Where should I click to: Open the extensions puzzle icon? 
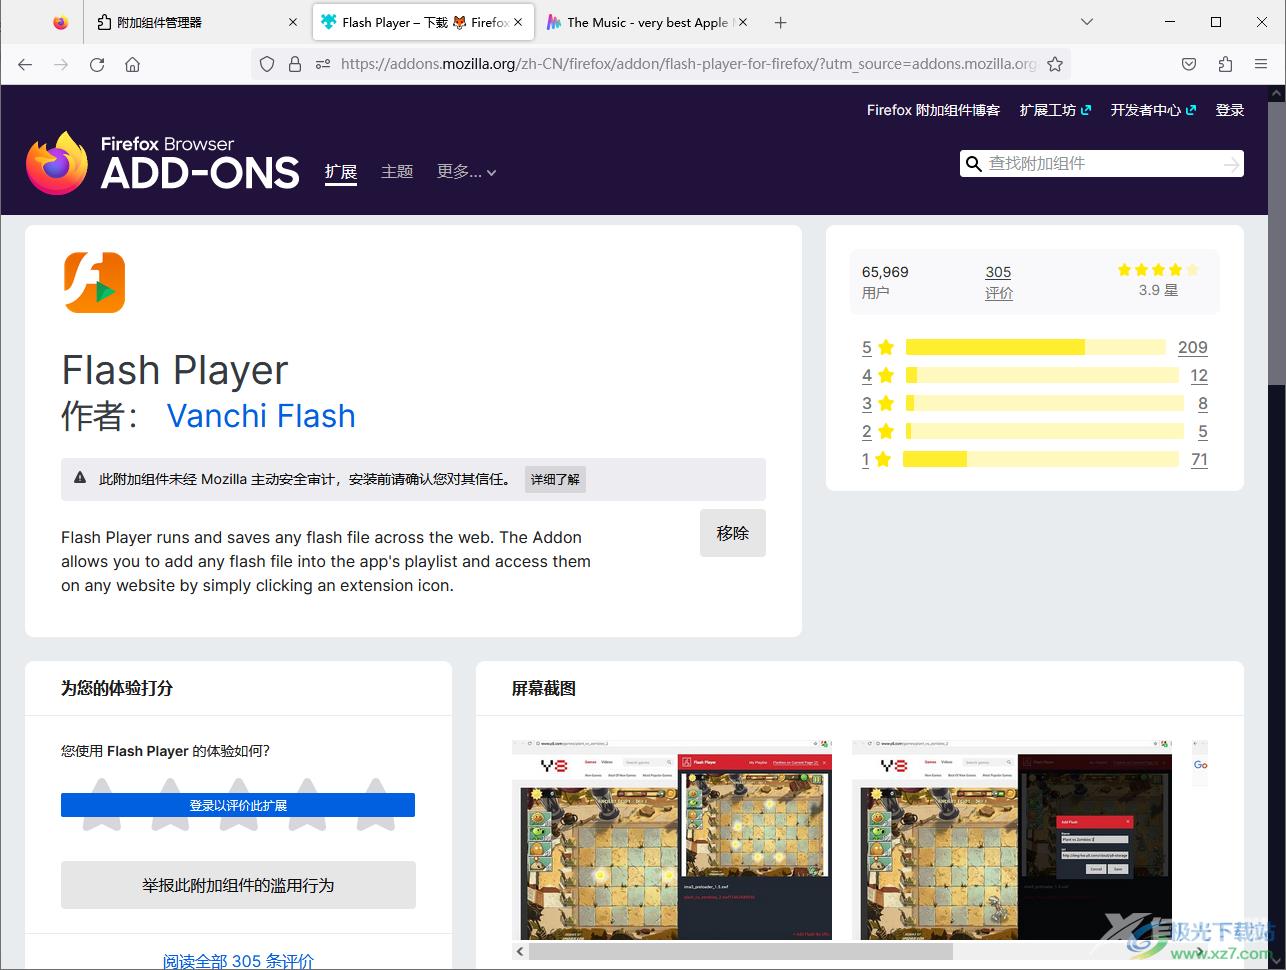(1225, 64)
